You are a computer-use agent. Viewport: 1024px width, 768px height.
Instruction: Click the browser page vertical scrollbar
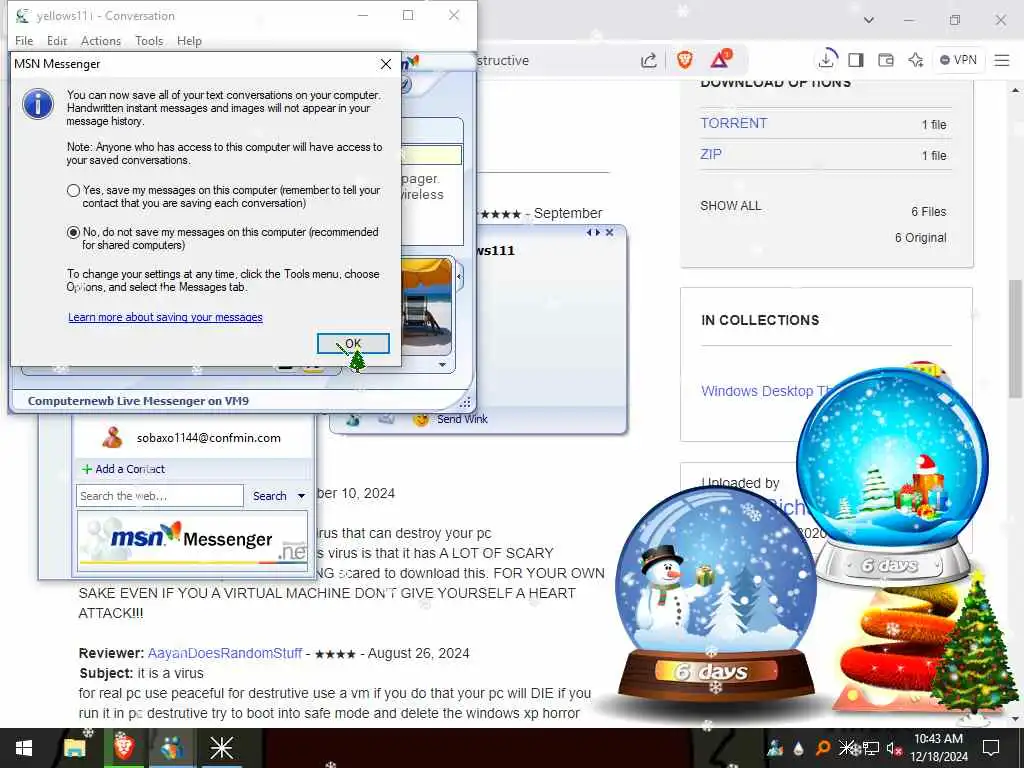[1016, 340]
